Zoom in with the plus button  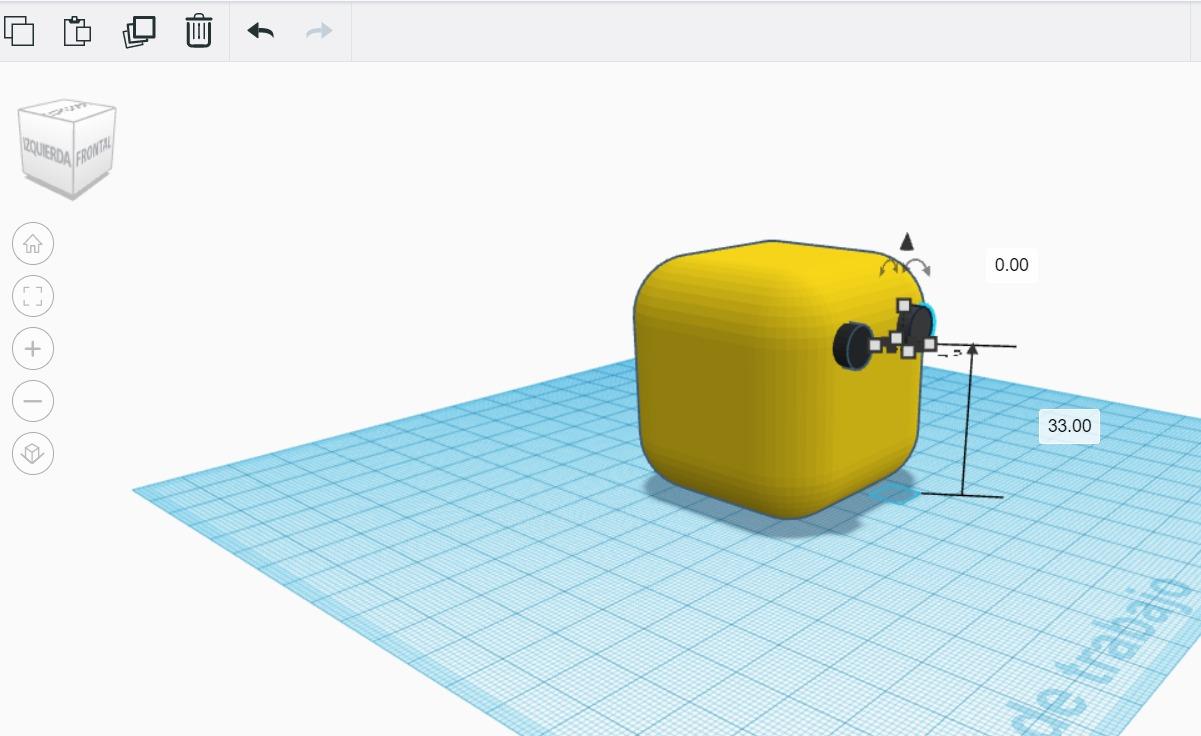[33, 349]
